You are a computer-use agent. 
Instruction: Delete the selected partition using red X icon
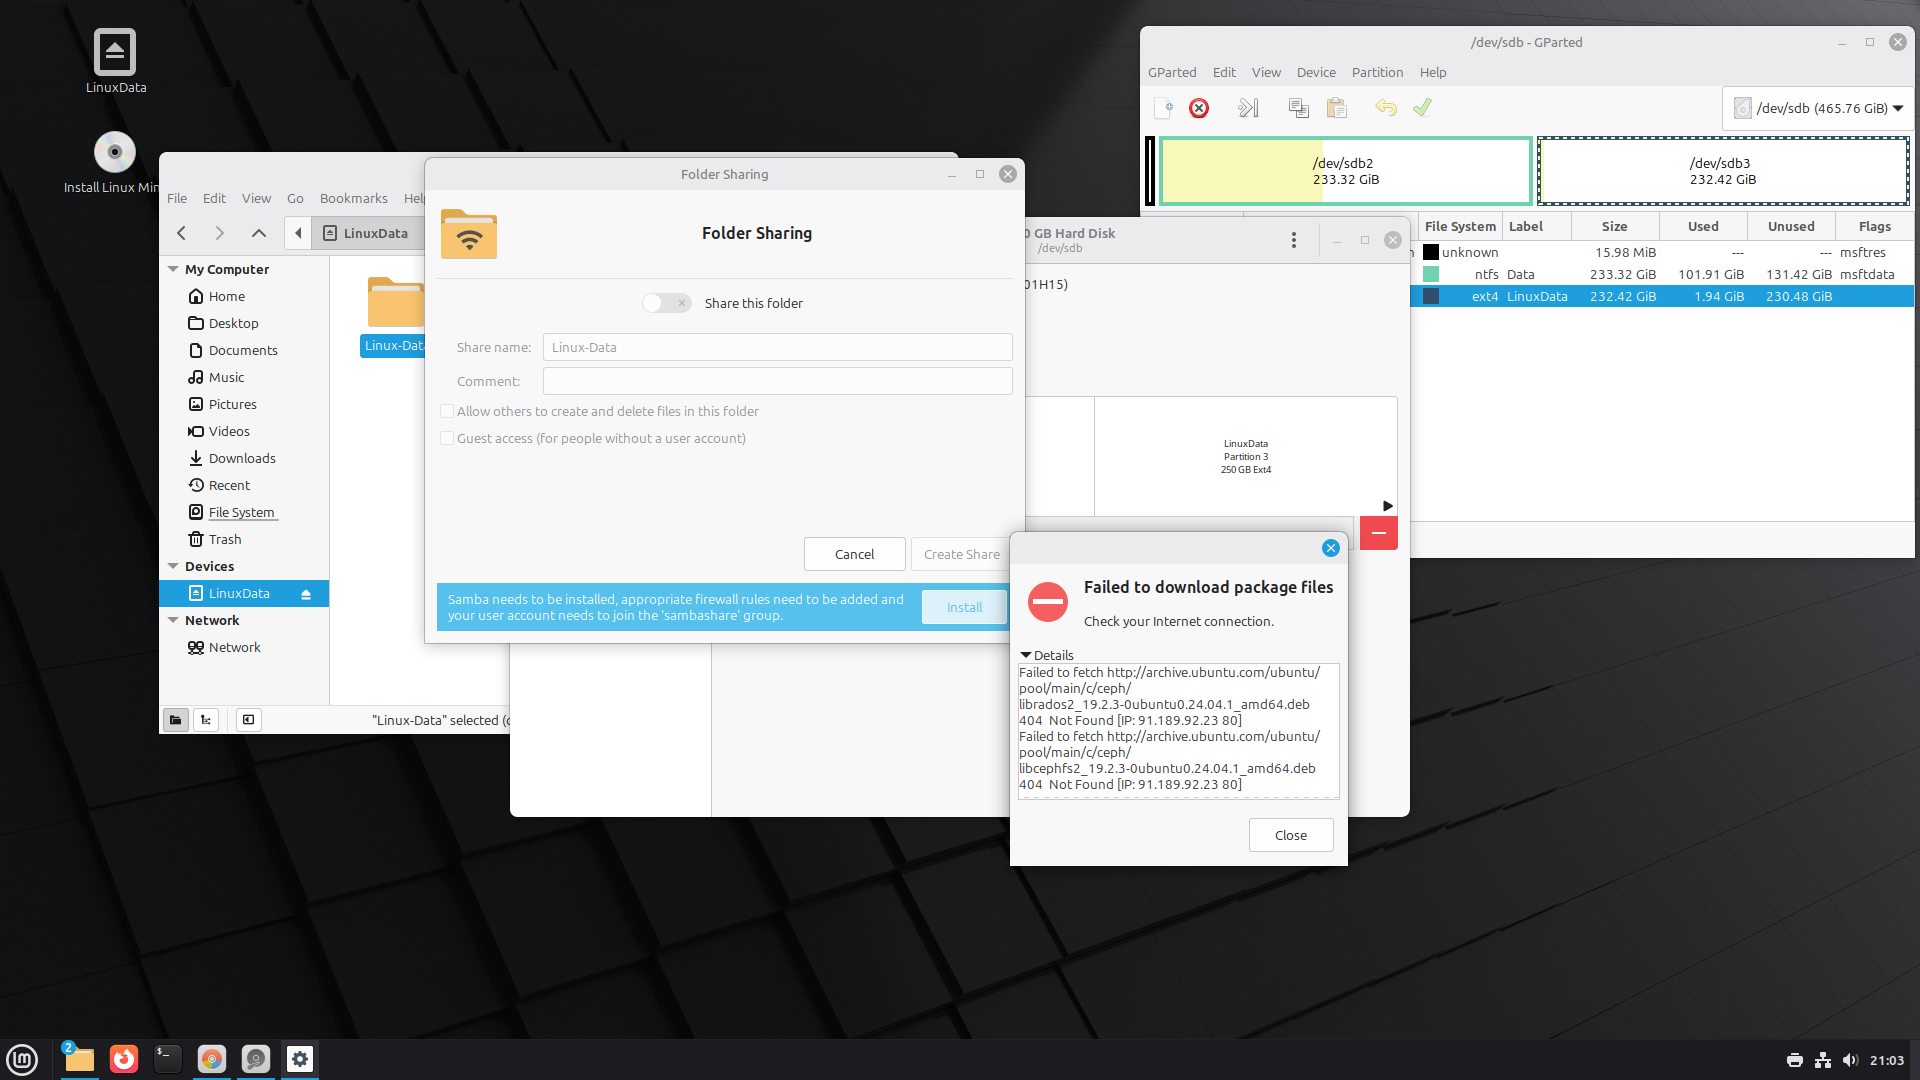(1198, 107)
